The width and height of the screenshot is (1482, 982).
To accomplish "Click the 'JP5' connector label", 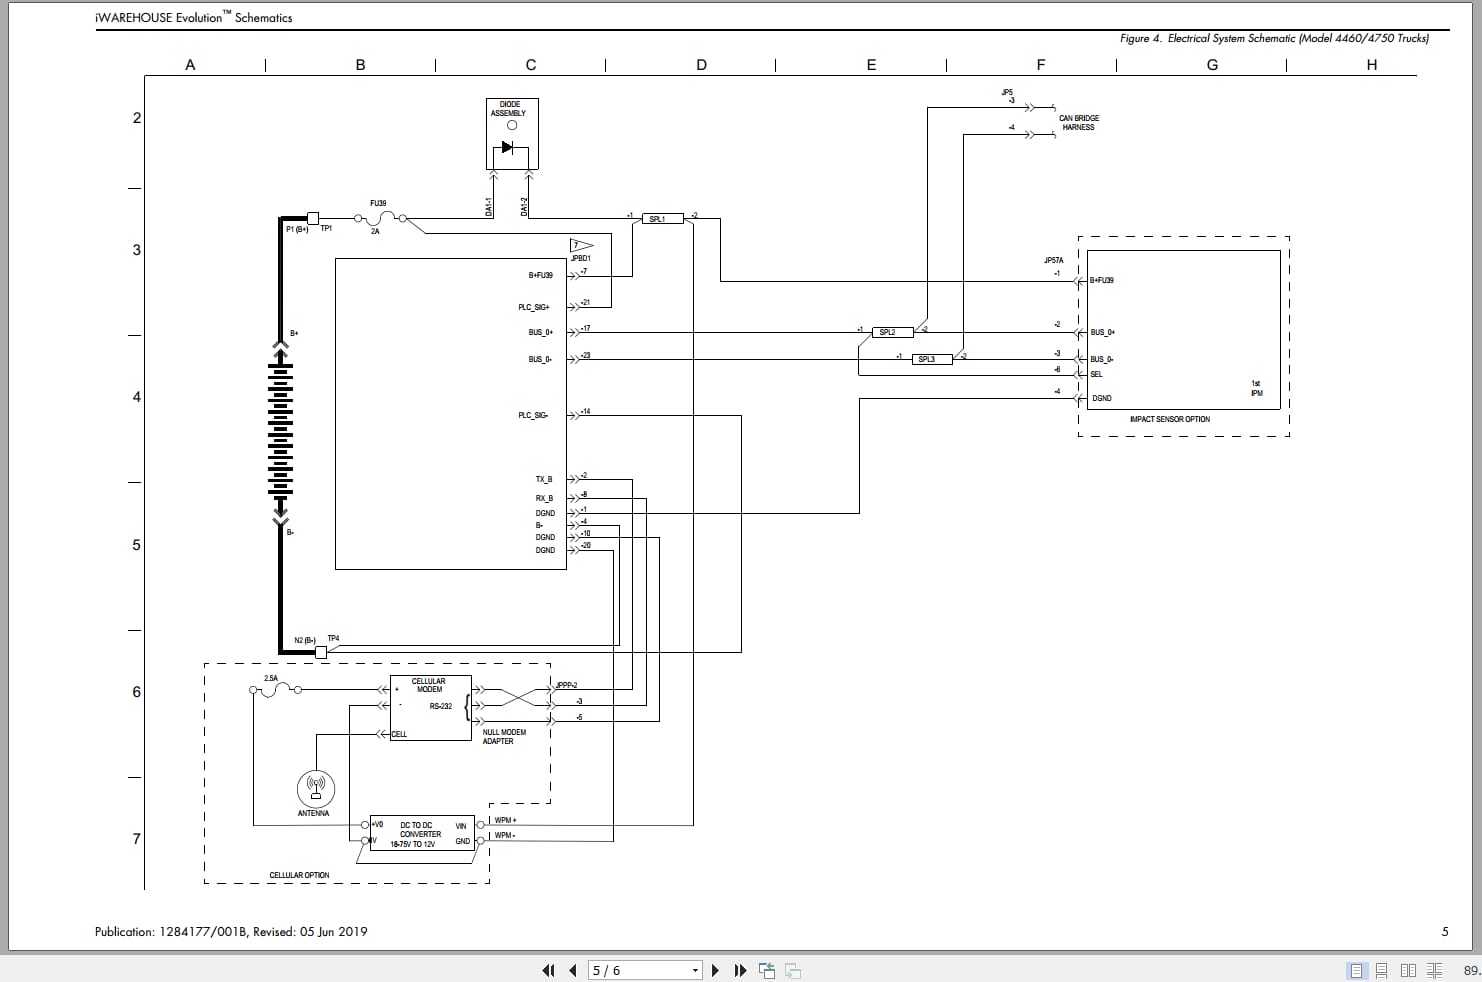I will [1007, 93].
